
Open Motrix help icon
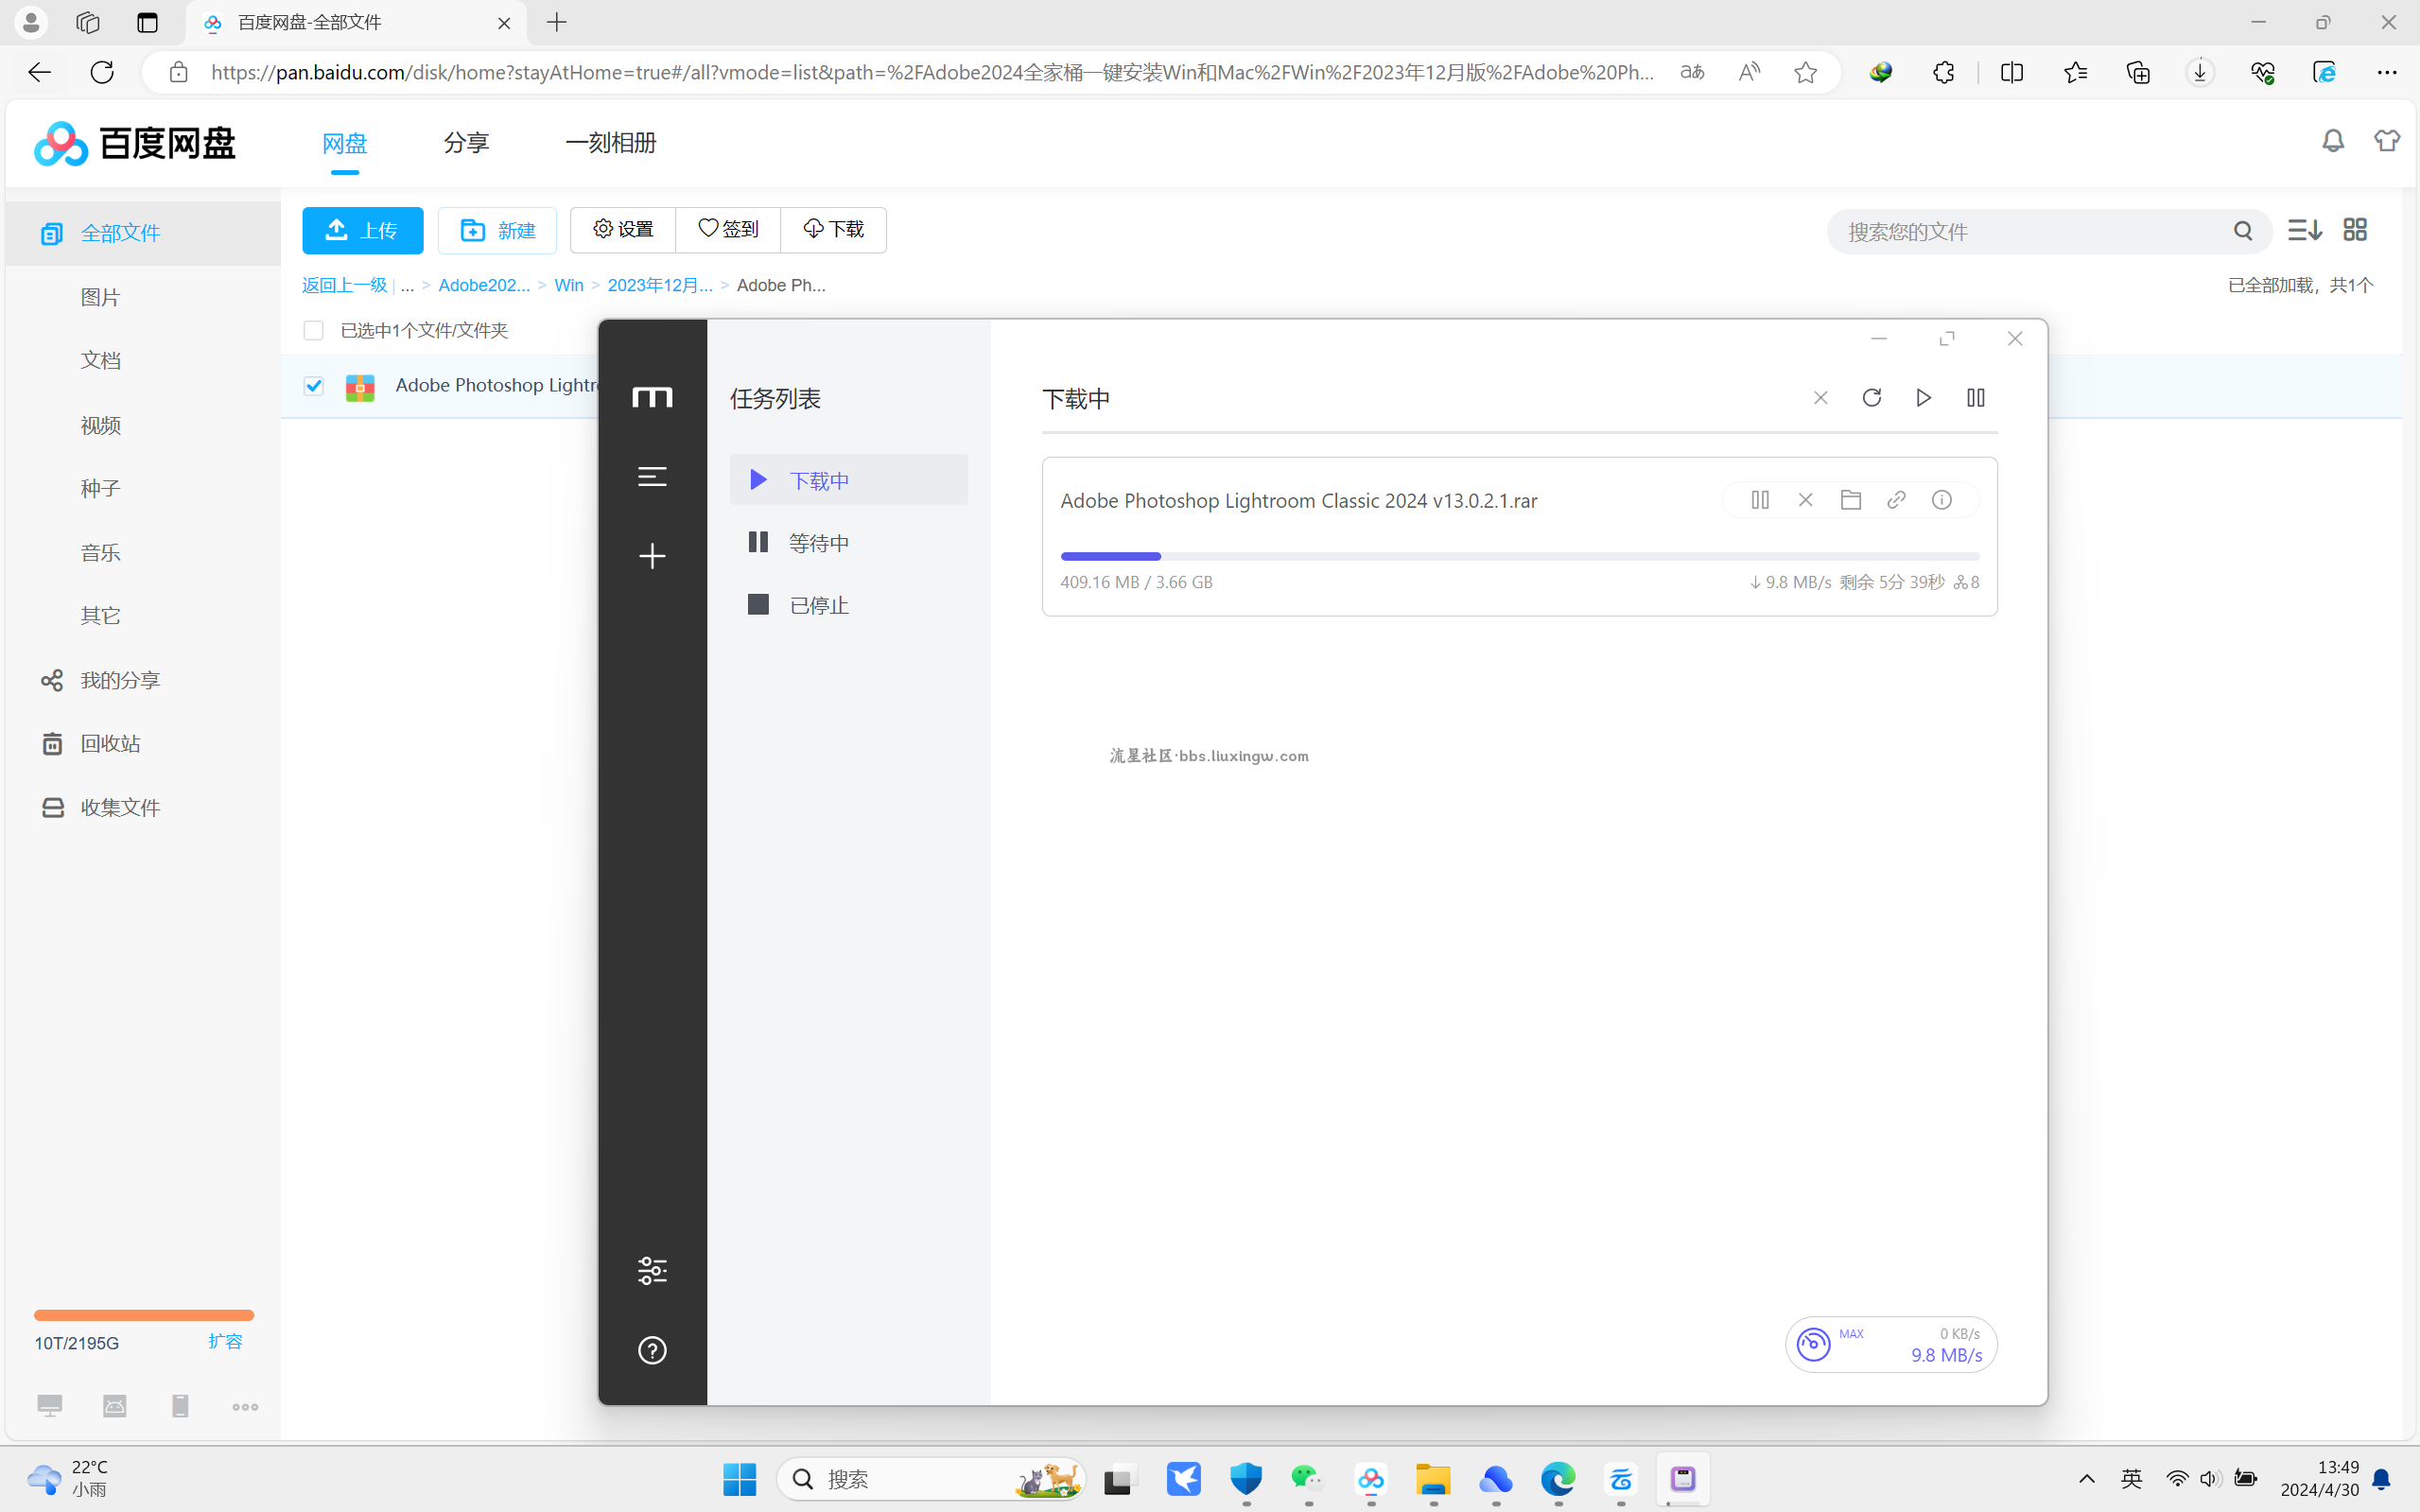pos(652,1350)
